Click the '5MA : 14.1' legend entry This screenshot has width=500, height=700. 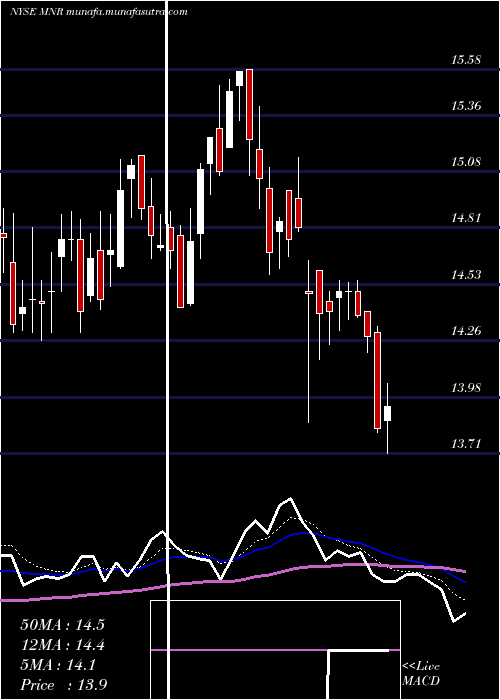pos(58,665)
